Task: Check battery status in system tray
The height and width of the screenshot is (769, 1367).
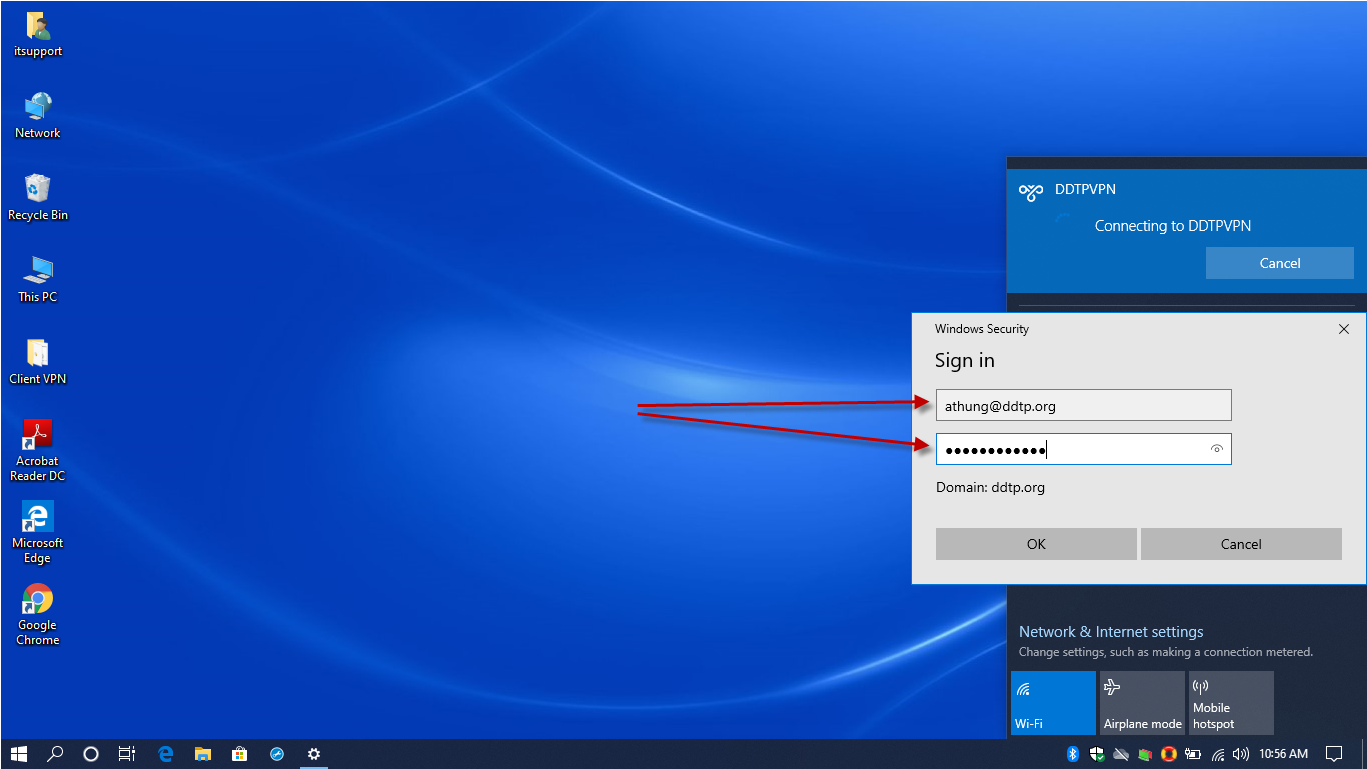Action: pyautogui.click(x=1193, y=754)
